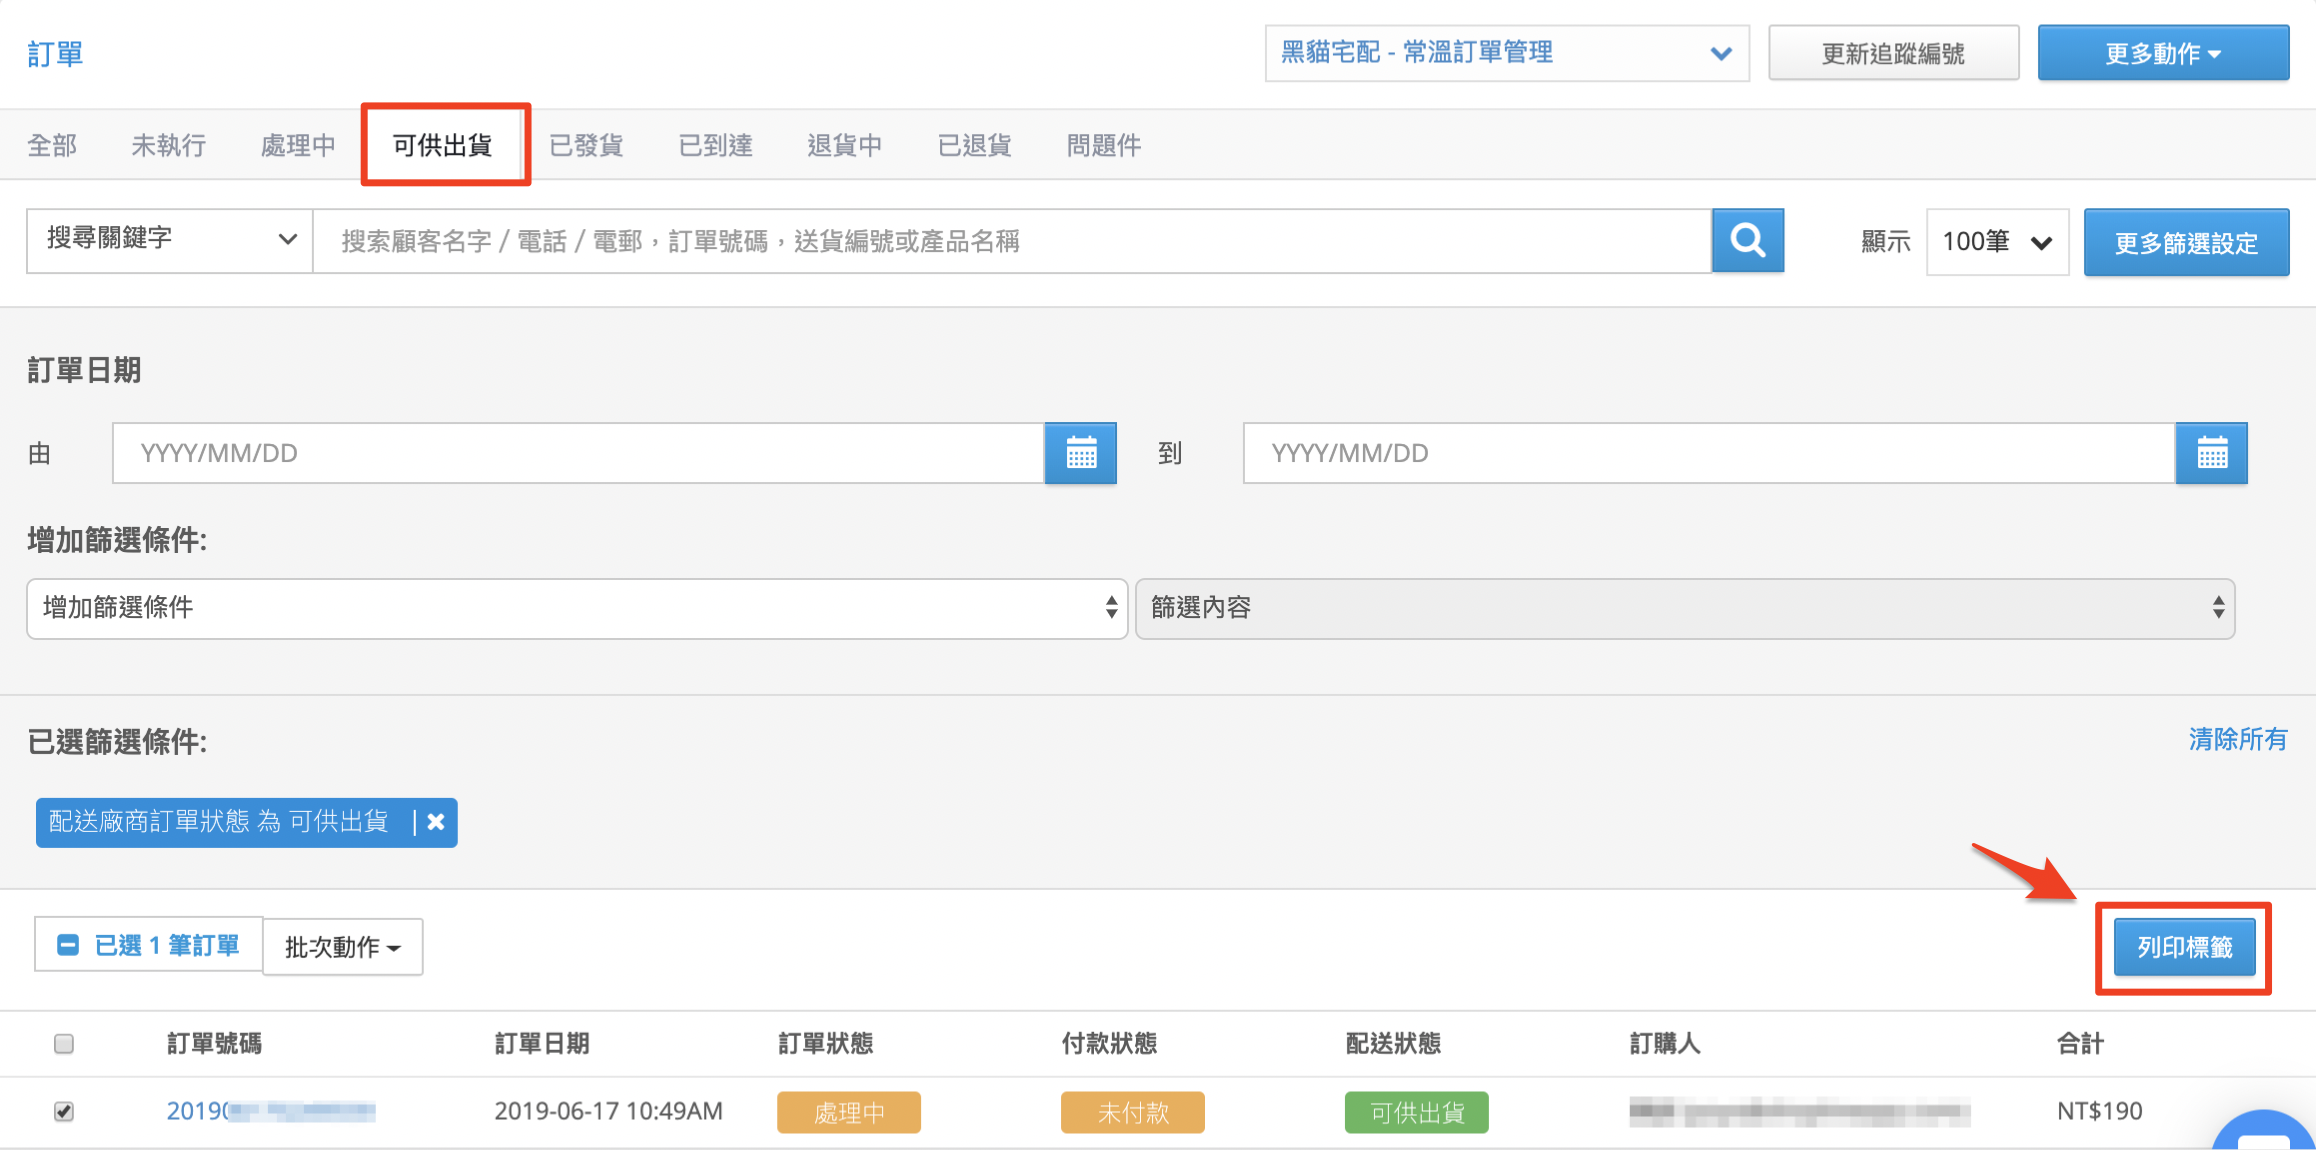The image size is (2316, 1150).
Task: Switch to the 問題件 tab
Action: (1103, 145)
